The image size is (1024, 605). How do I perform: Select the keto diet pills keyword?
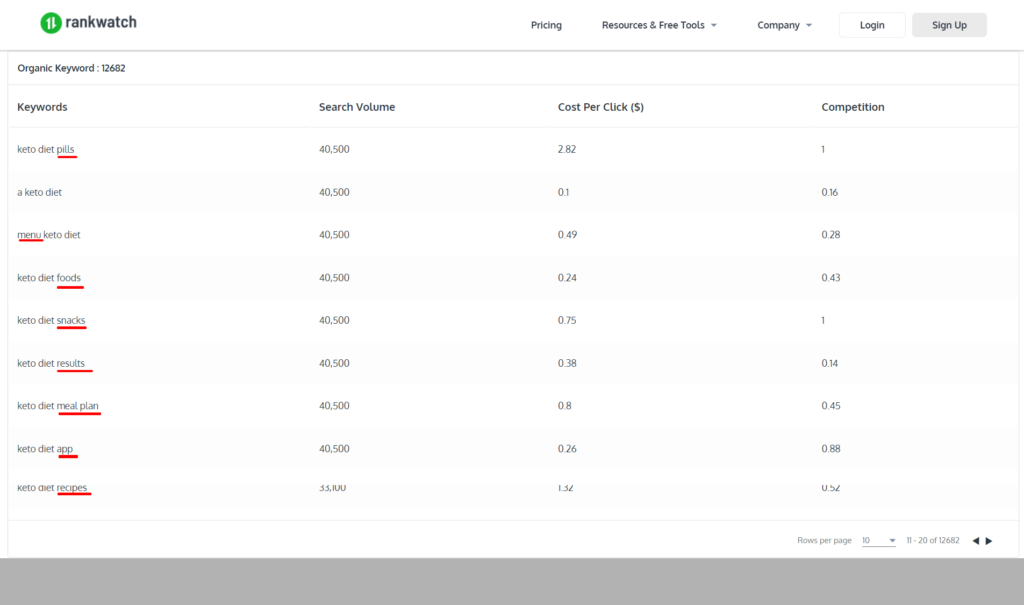46,149
